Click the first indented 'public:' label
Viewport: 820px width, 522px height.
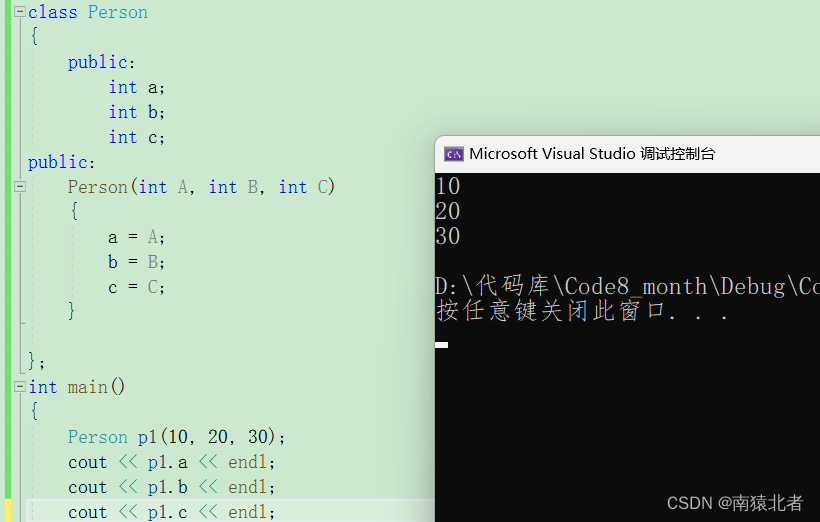tap(101, 62)
